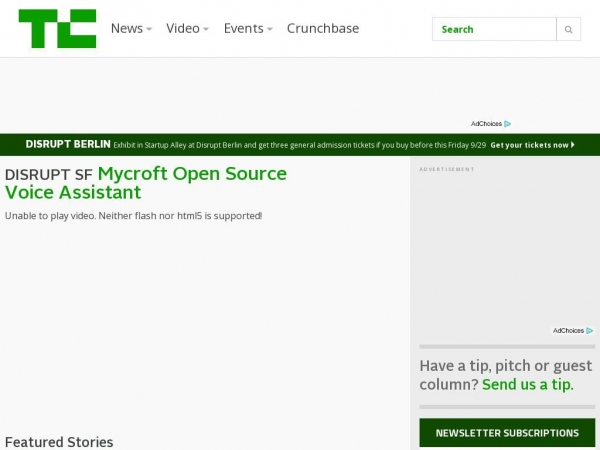Click into the Search input field
This screenshot has width=600, height=450.
pos(494,29)
